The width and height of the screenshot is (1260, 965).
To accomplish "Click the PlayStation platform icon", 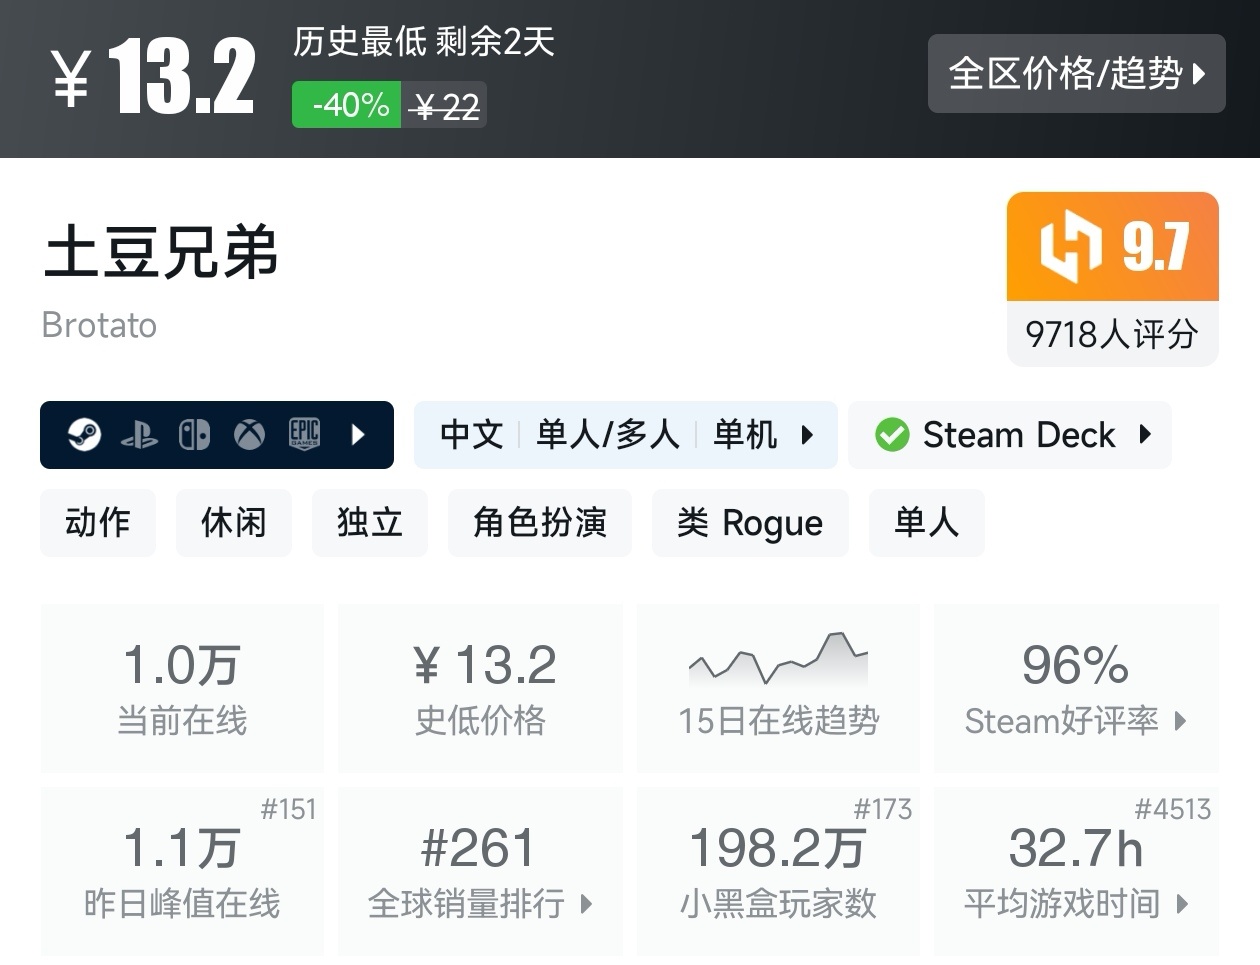I will click(x=139, y=435).
